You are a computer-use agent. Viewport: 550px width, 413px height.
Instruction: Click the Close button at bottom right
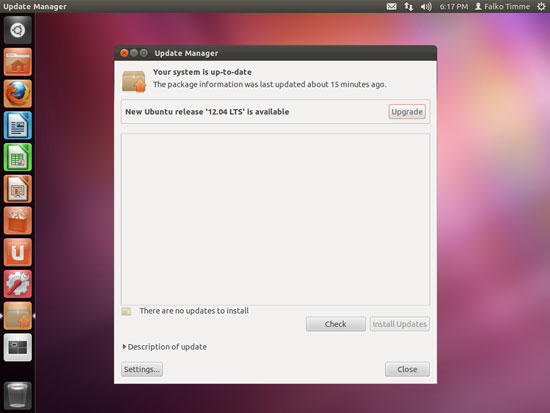coord(407,369)
